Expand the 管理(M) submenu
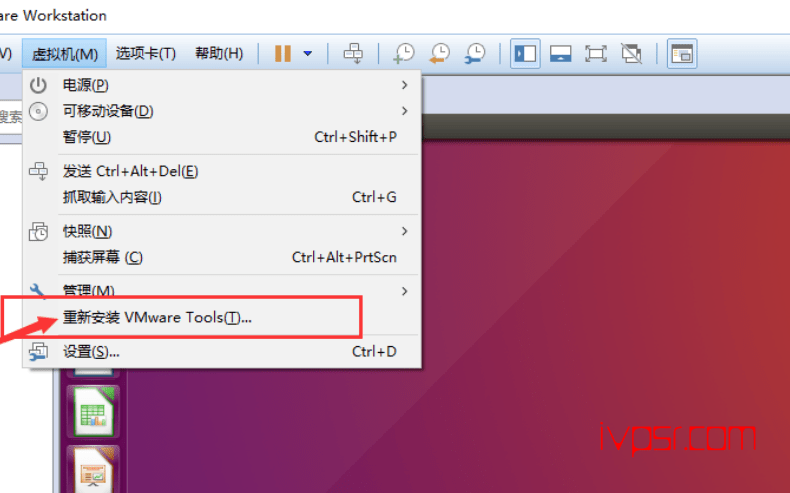The width and height of the screenshot is (790, 493). (222, 291)
